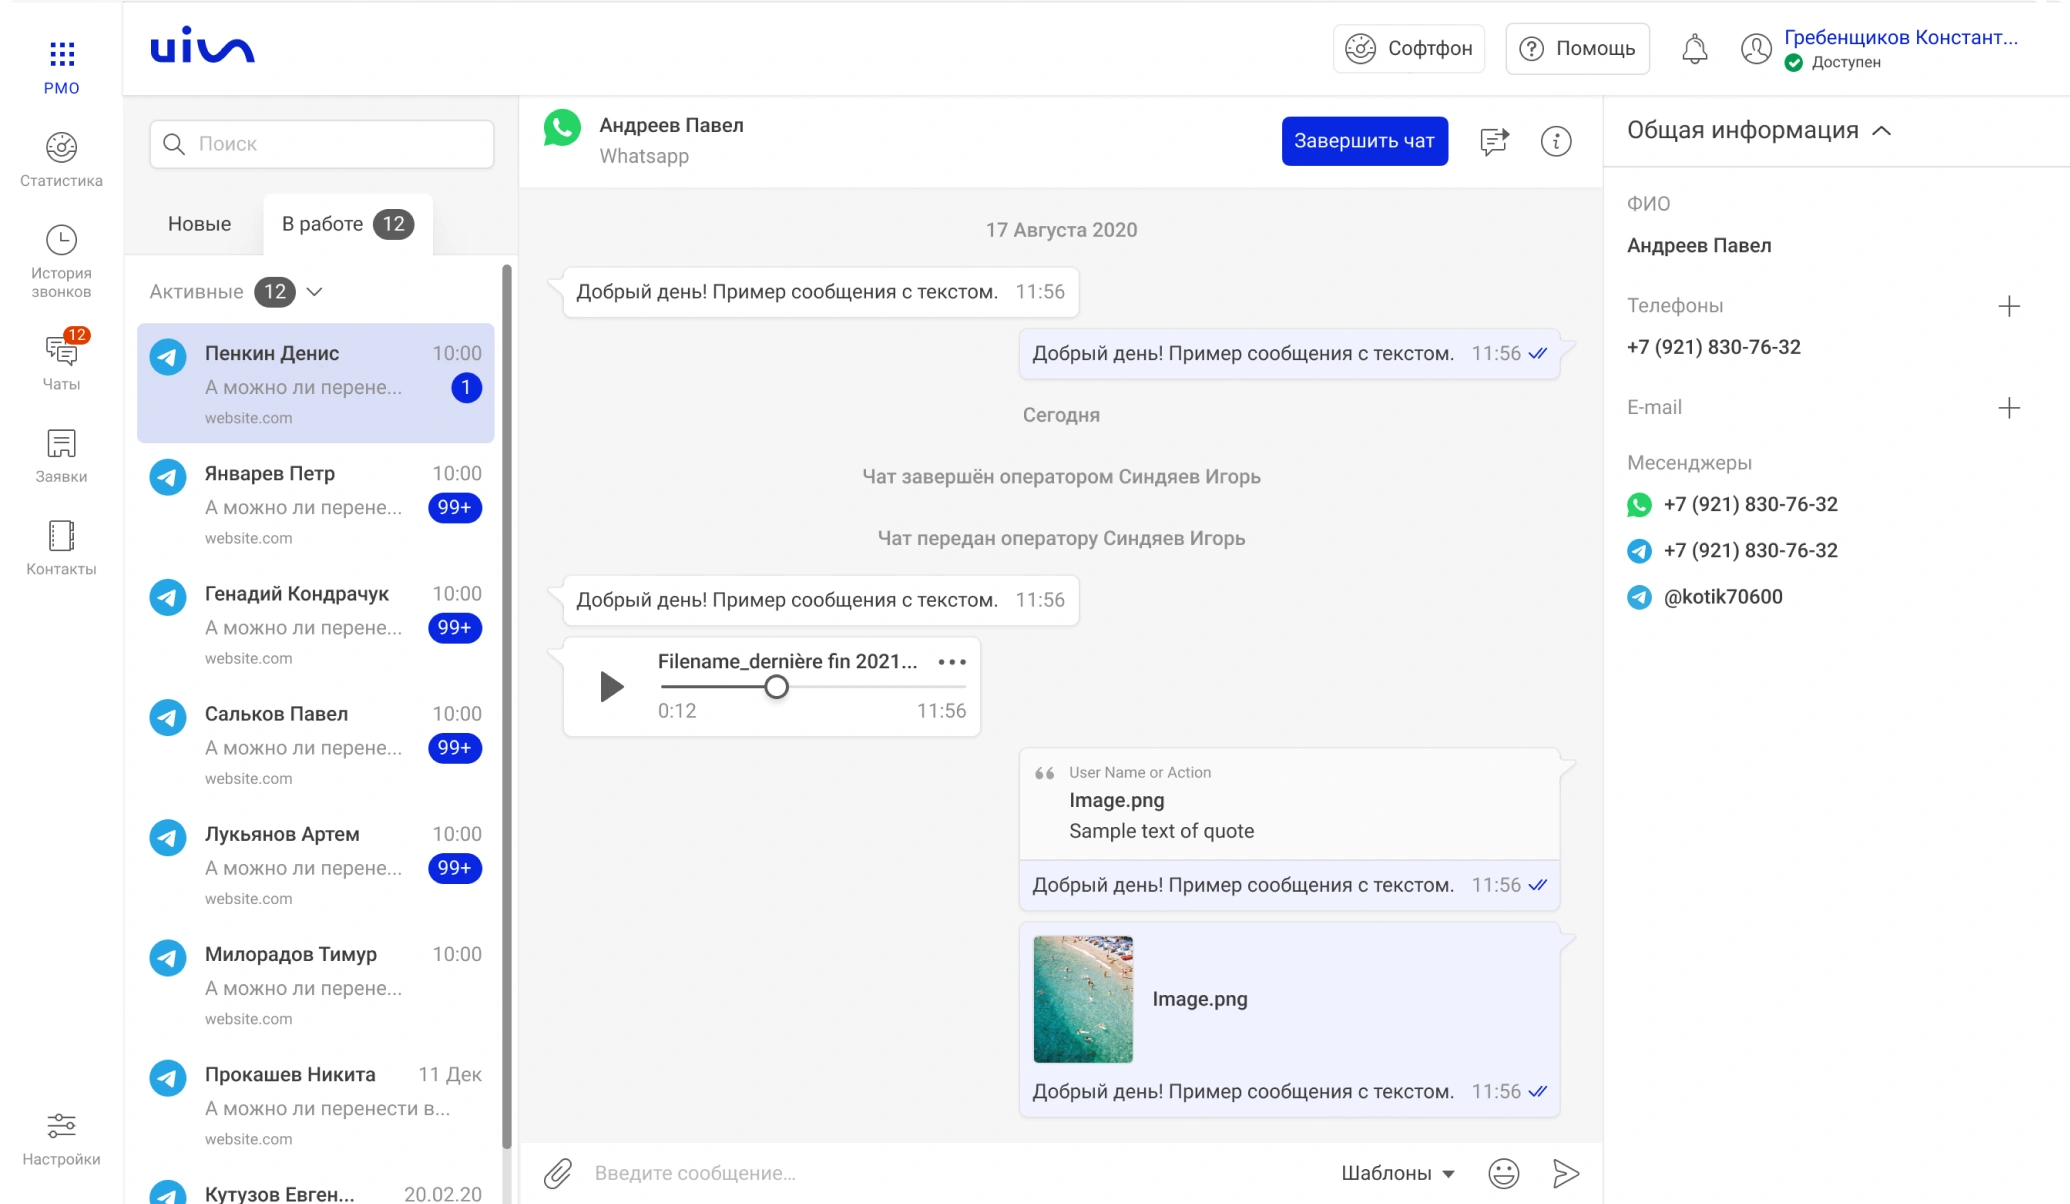Collapse the Общая информация section
The width and height of the screenshot is (2070, 1204).
coord(1881,131)
